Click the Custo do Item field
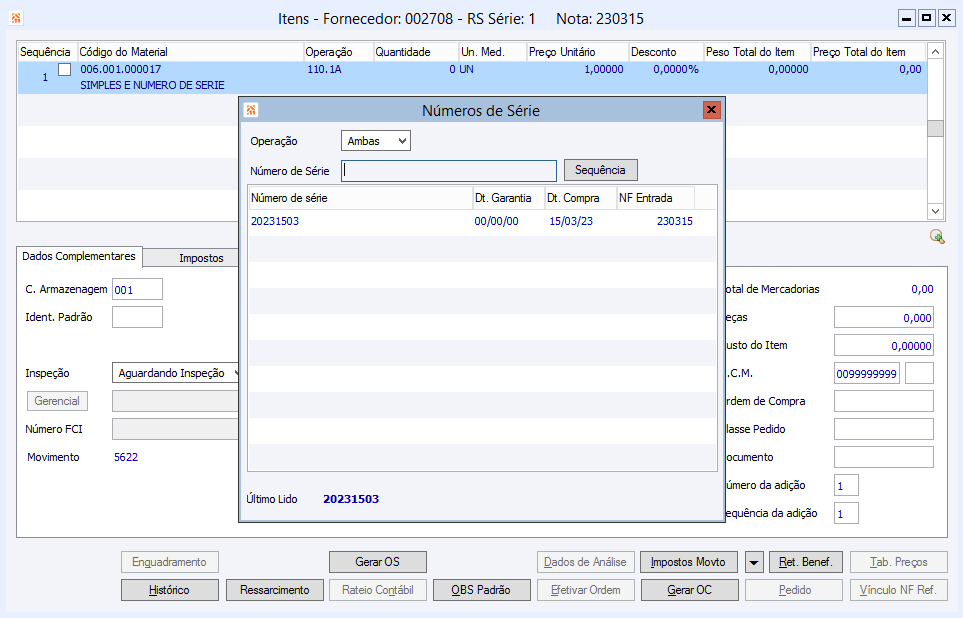 (x=884, y=345)
